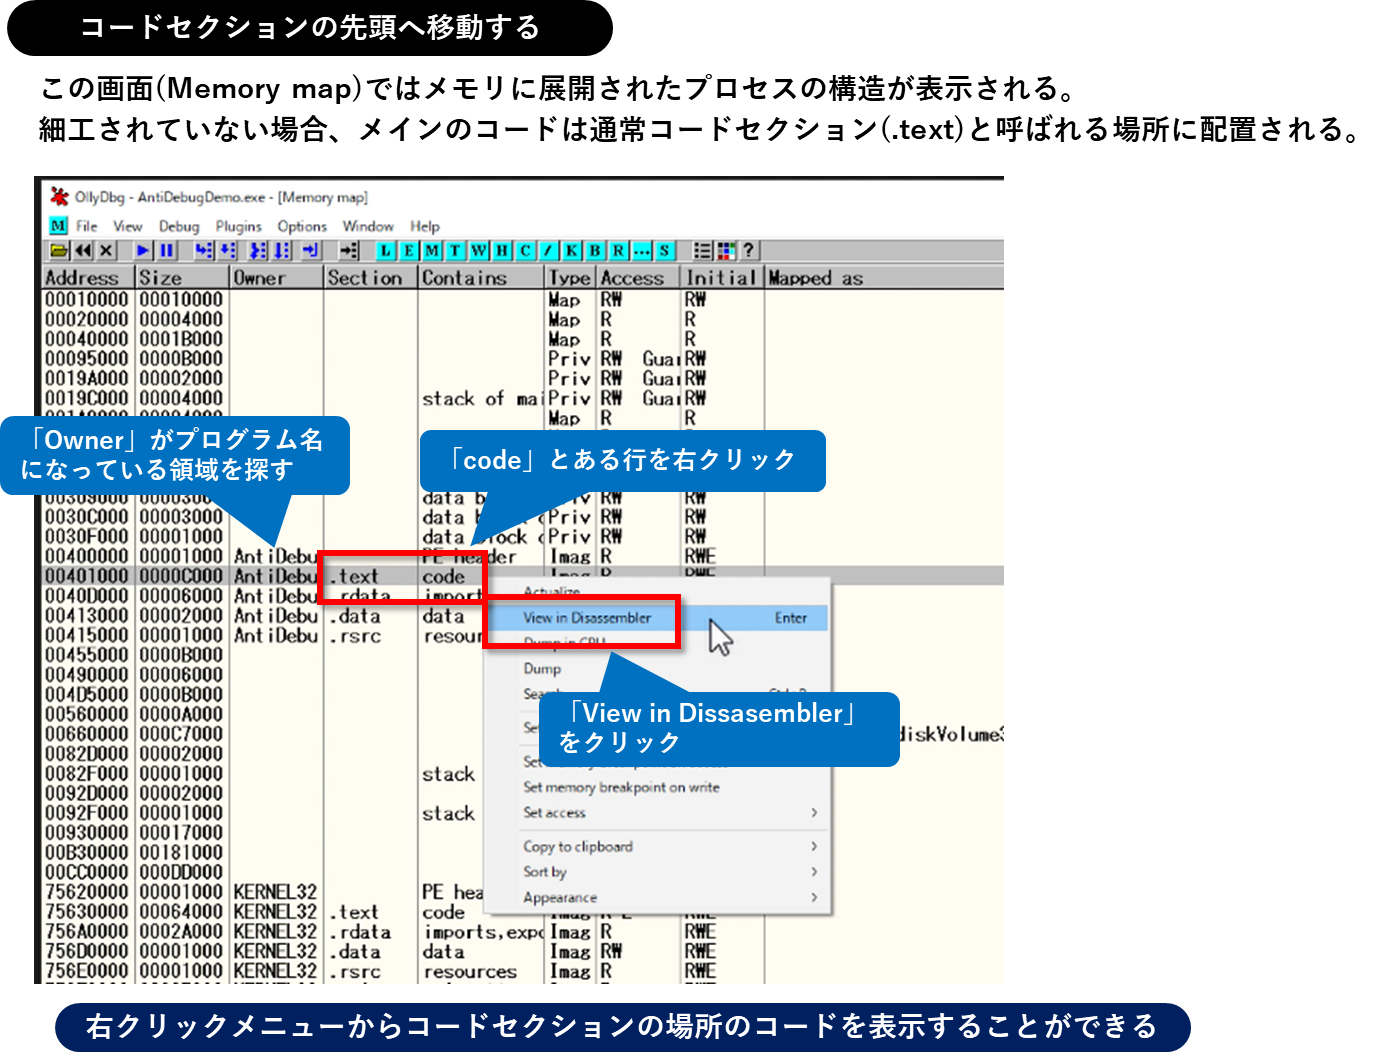
Task: Click the Execute till return icon
Action: [x=311, y=250]
